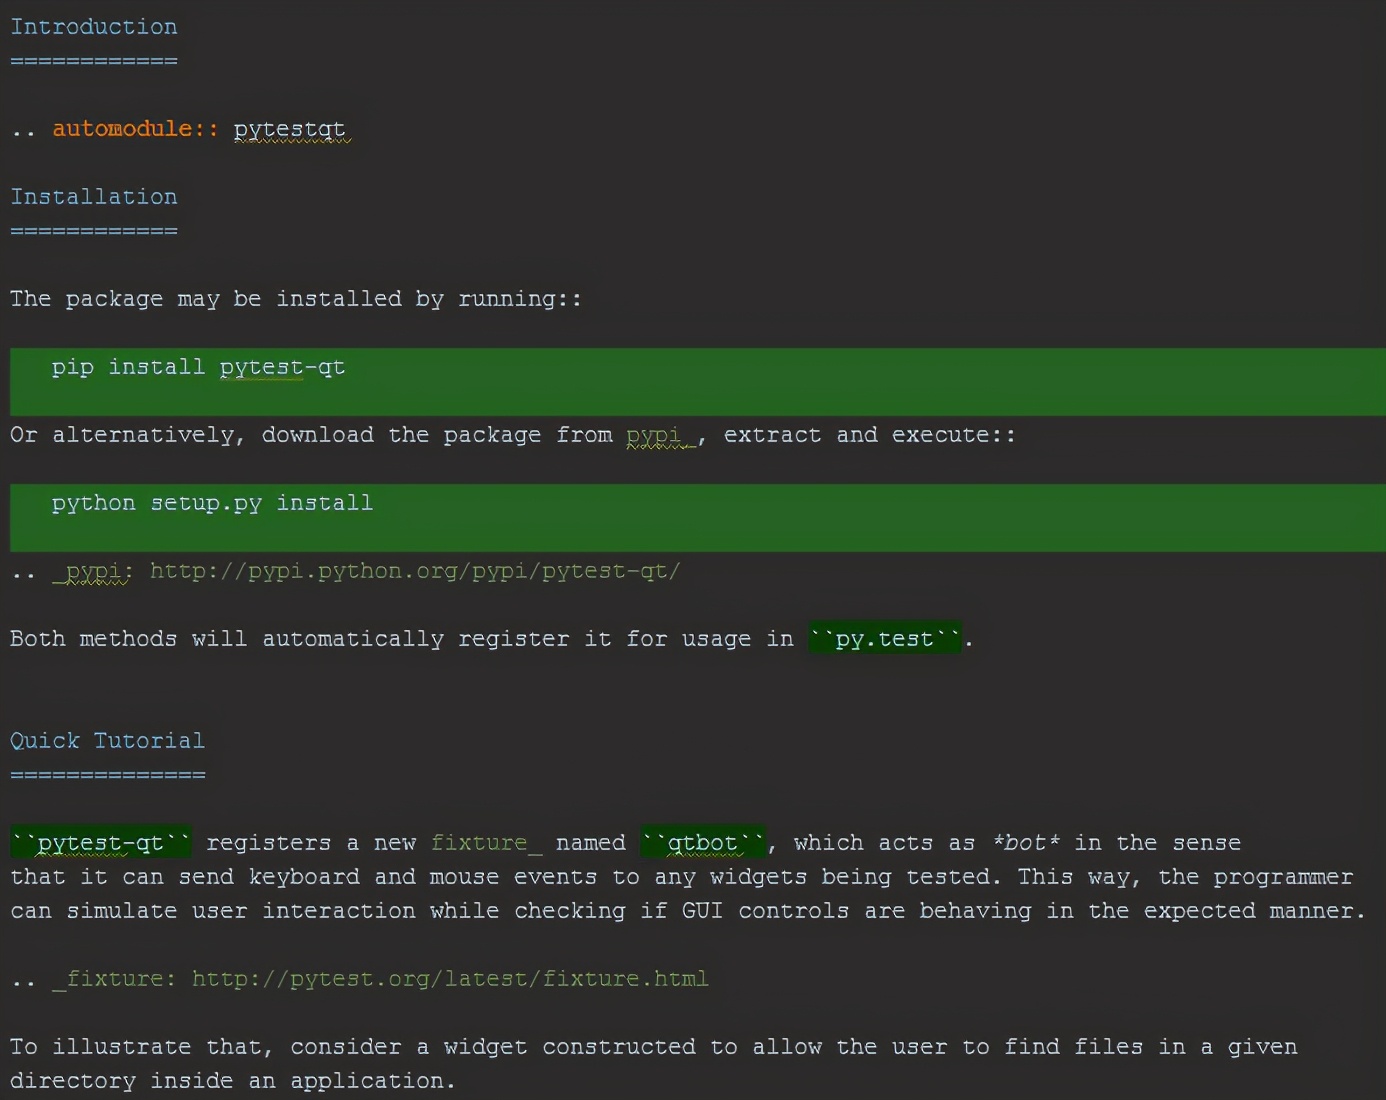Select the highlighted pytest-qt inline code

[100, 842]
